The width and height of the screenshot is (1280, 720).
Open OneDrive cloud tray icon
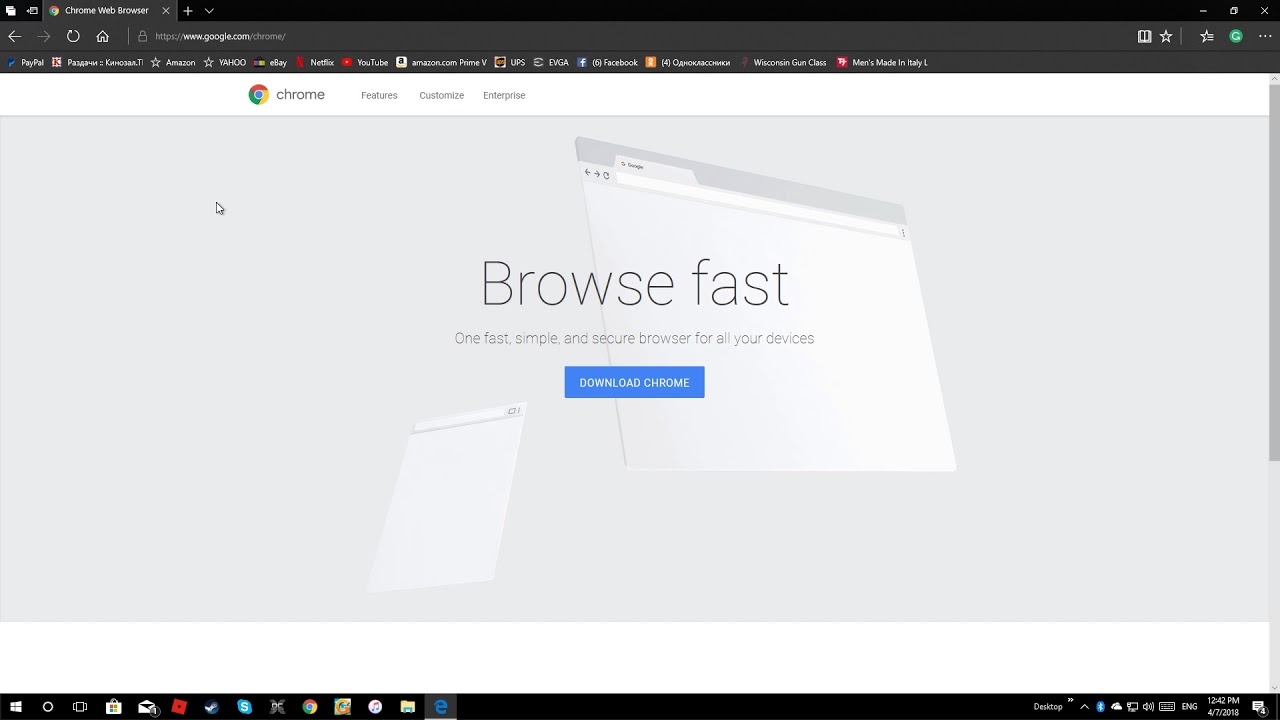[x=1116, y=707]
